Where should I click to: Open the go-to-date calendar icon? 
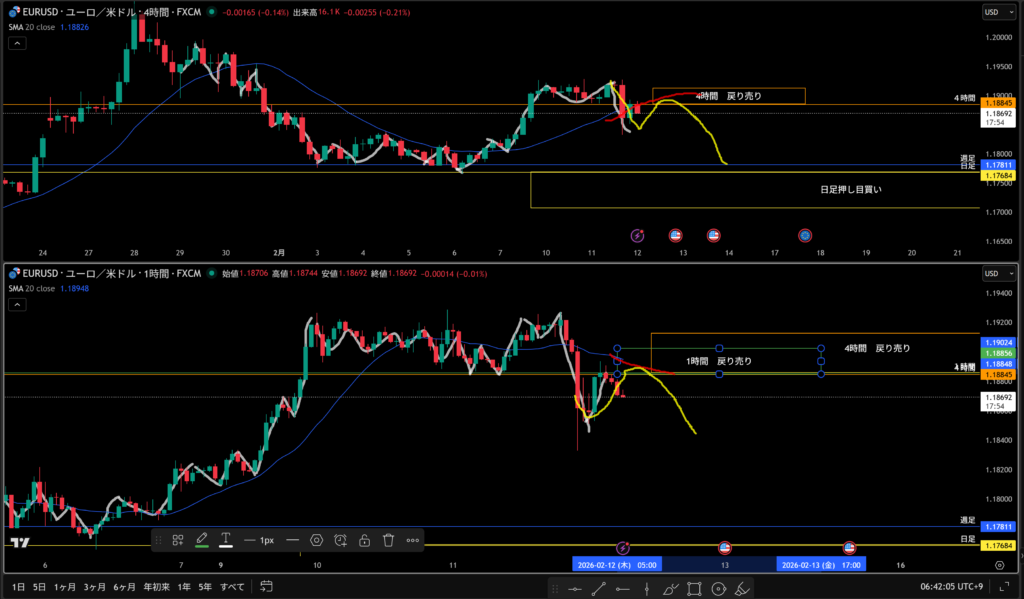click(x=267, y=586)
